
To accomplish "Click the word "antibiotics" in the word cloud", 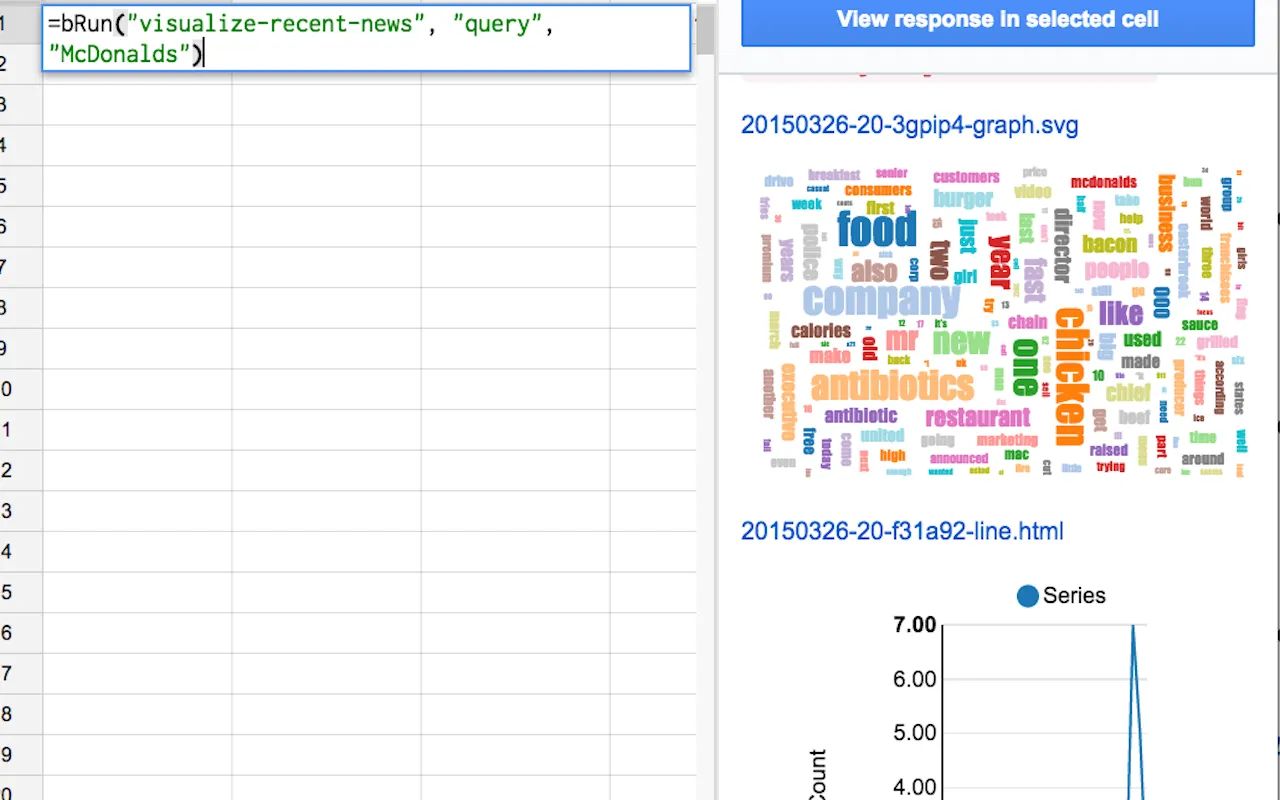I will pyautogui.click(x=892, y=386).
